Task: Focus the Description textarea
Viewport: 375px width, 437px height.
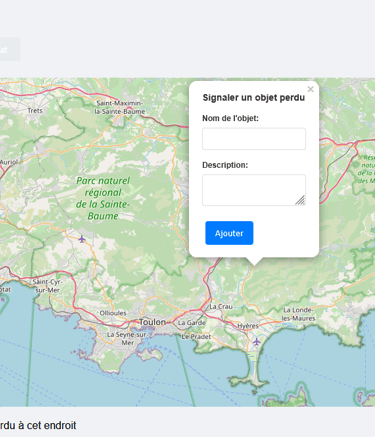Action: [254, 190]
